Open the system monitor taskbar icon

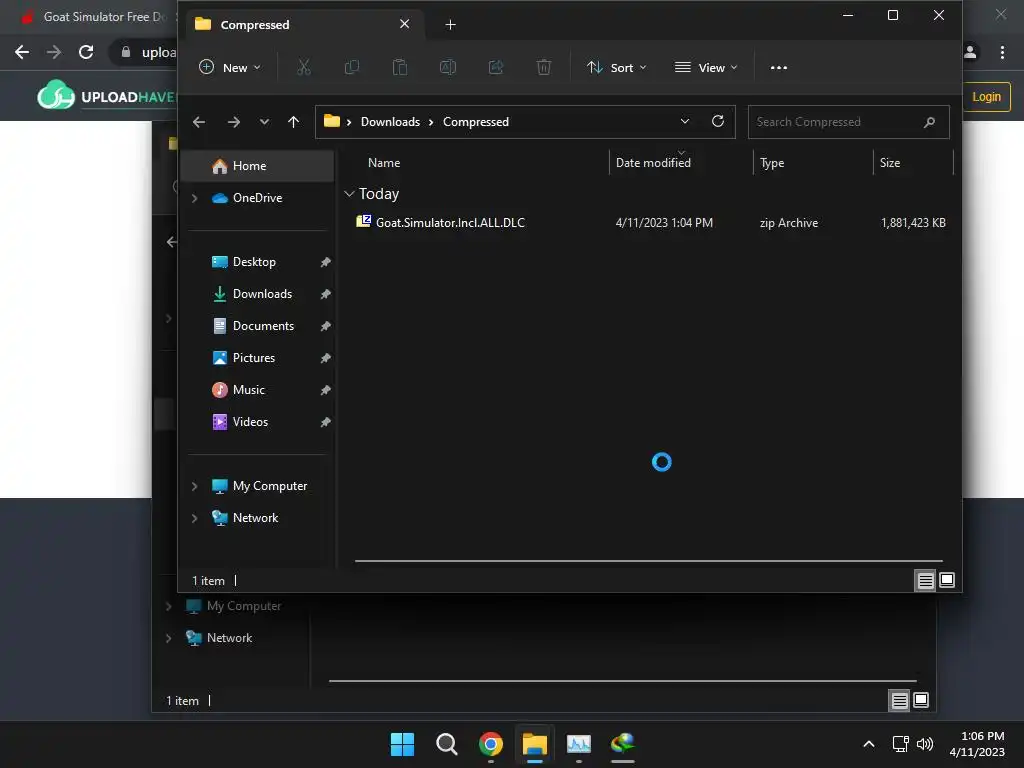click(x=579, y=744)
